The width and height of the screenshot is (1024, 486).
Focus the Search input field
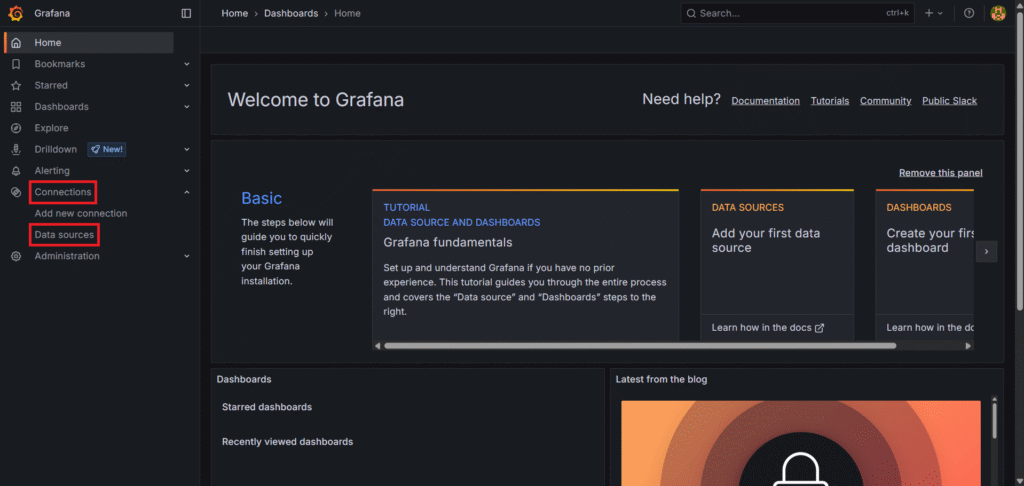(797, 13)
